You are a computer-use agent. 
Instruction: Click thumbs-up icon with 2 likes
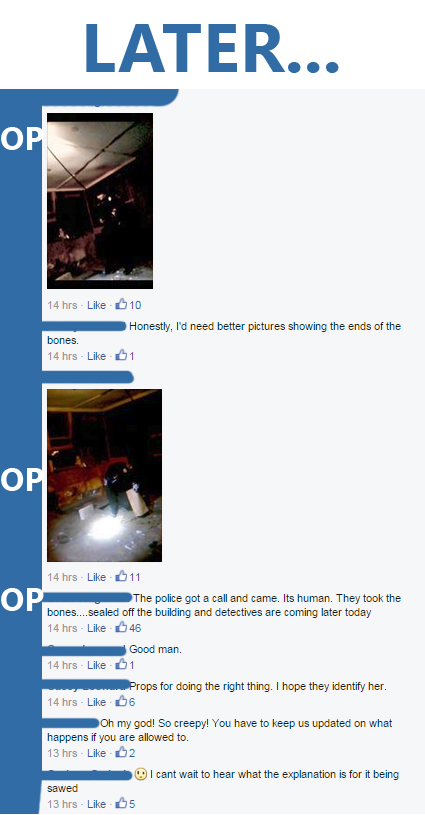tap(121, 752)
